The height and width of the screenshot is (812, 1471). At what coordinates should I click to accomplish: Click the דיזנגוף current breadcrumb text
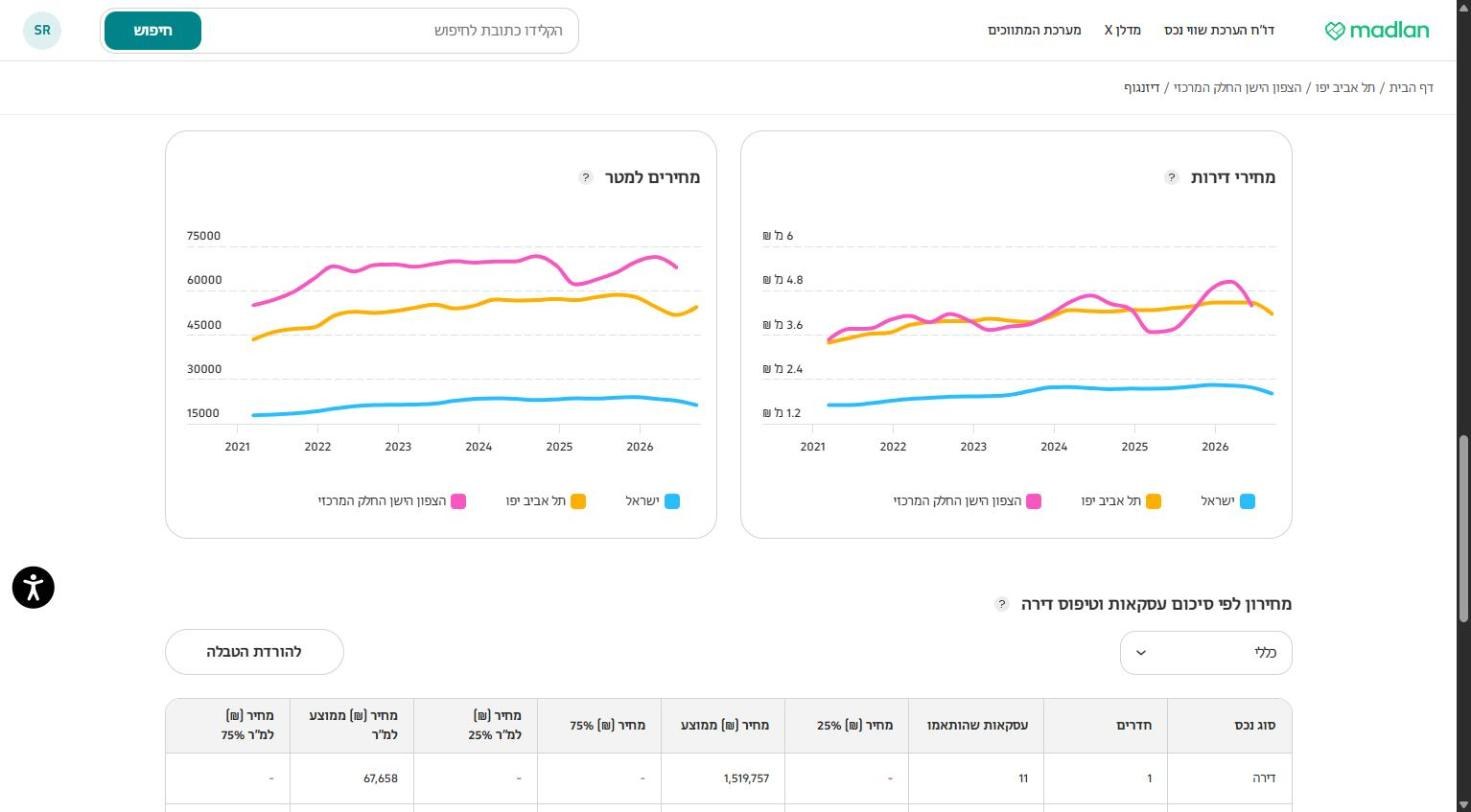tap(1141, 88)
